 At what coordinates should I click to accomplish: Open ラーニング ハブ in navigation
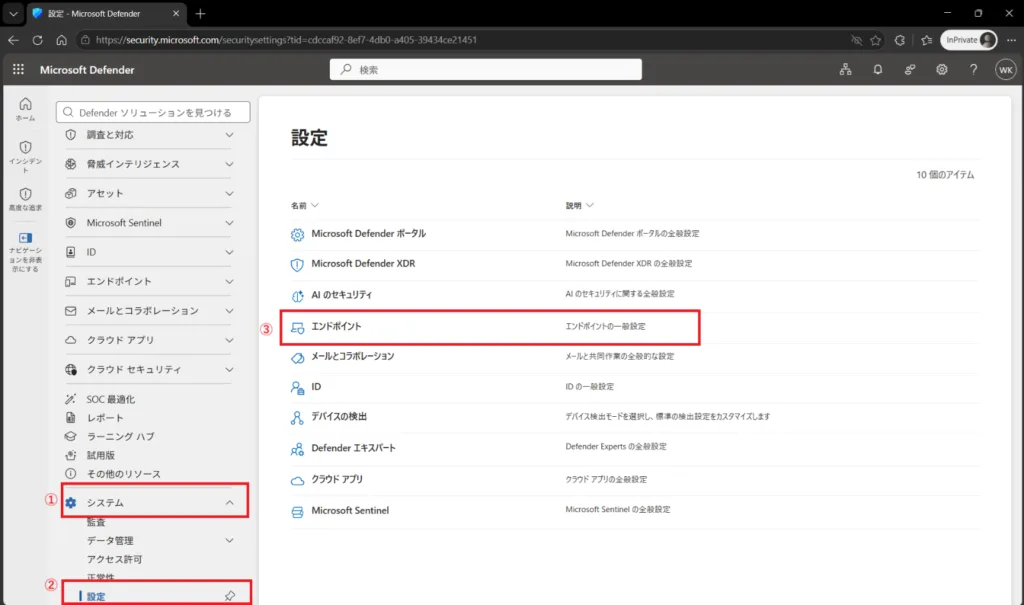[120, 436]
